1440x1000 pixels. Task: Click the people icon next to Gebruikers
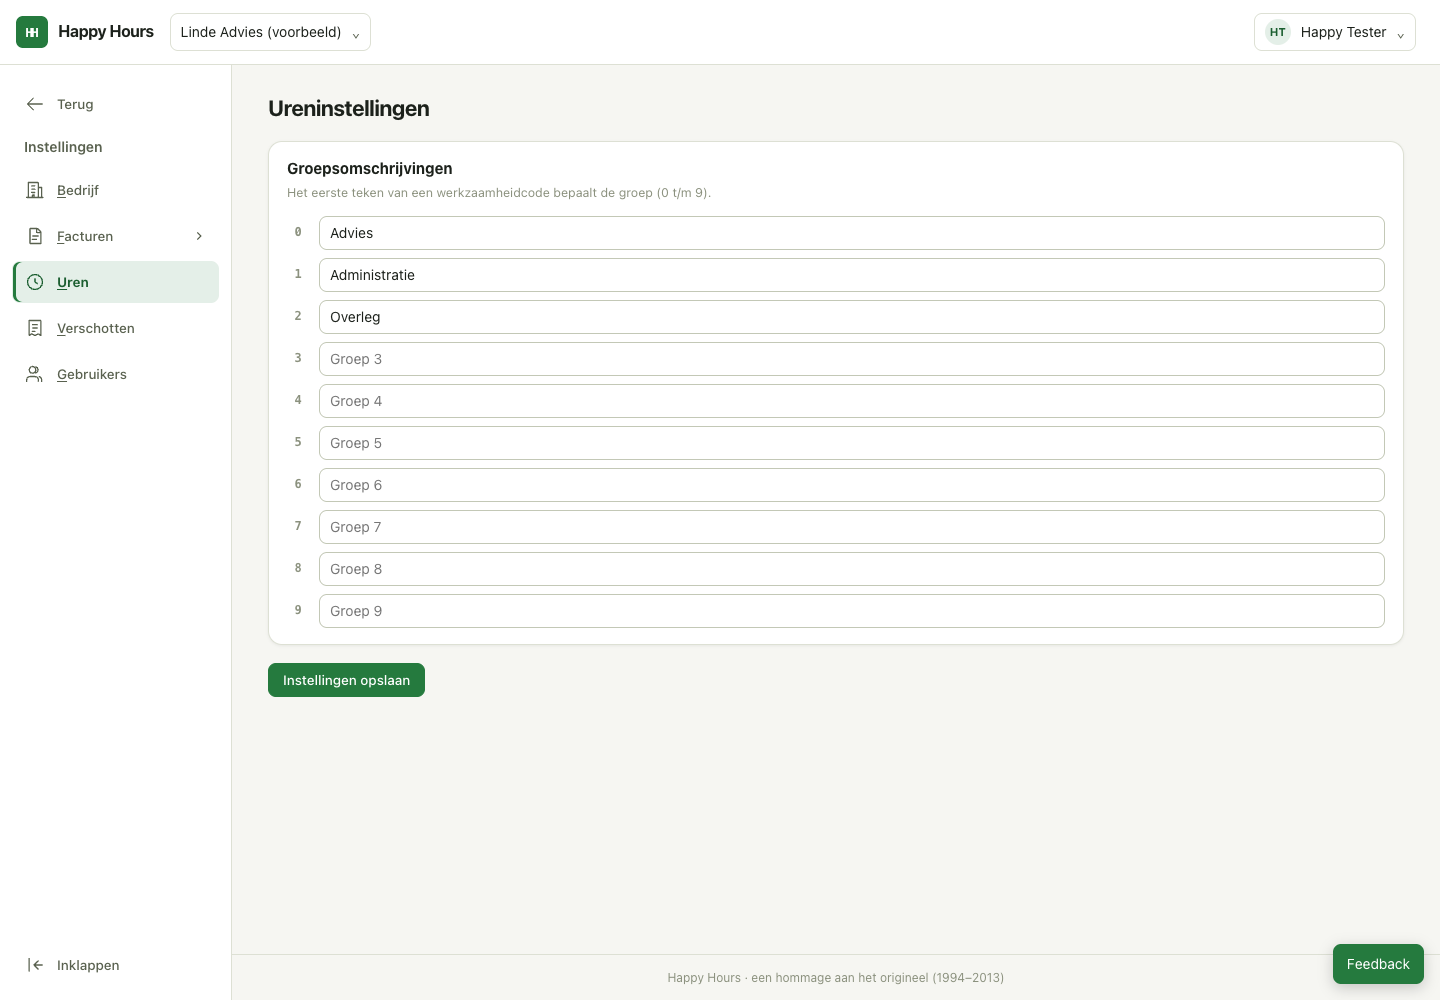coord(35,374)
